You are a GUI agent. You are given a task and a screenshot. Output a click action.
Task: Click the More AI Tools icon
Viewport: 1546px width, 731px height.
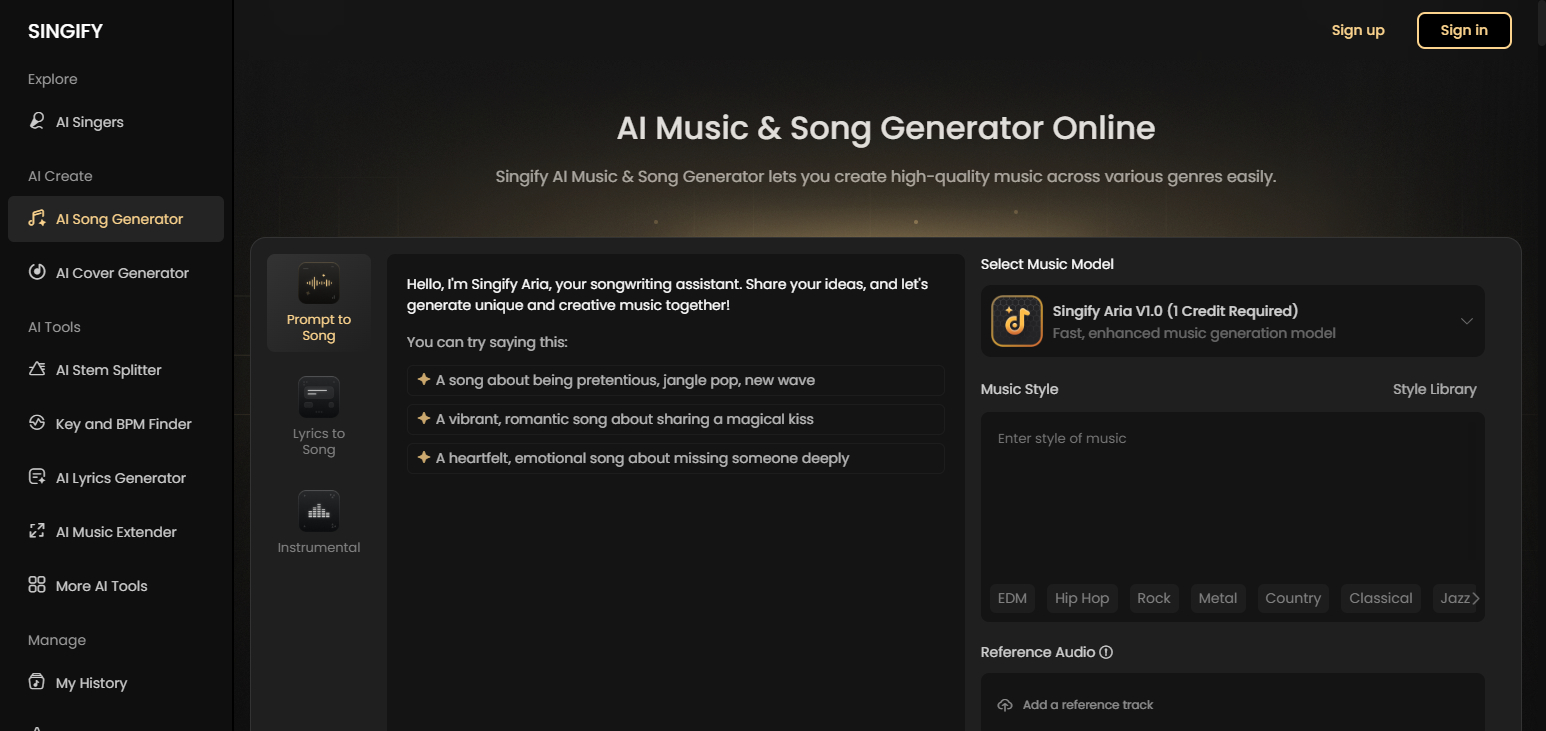(37, 585)
